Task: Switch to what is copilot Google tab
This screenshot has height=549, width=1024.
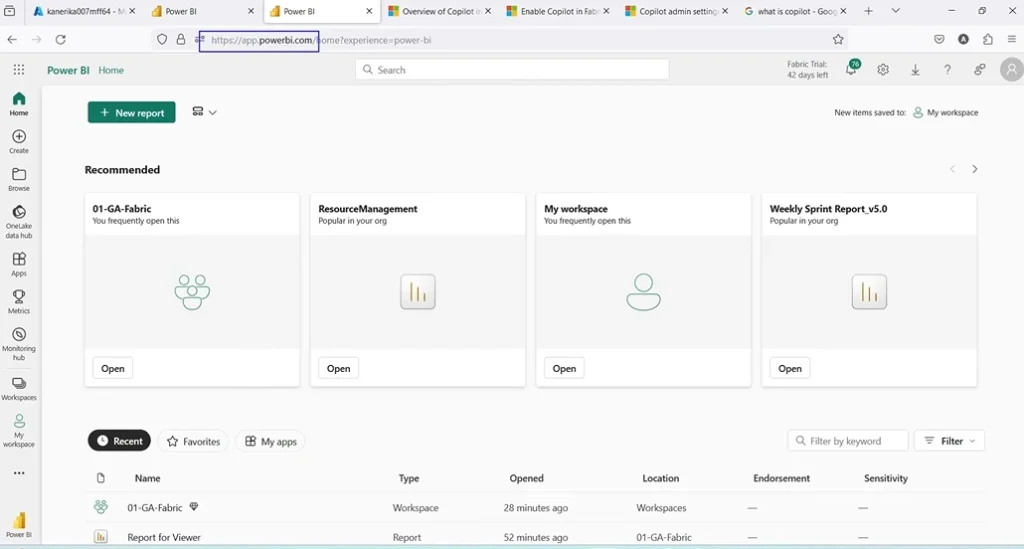Action: coord(795,11)
